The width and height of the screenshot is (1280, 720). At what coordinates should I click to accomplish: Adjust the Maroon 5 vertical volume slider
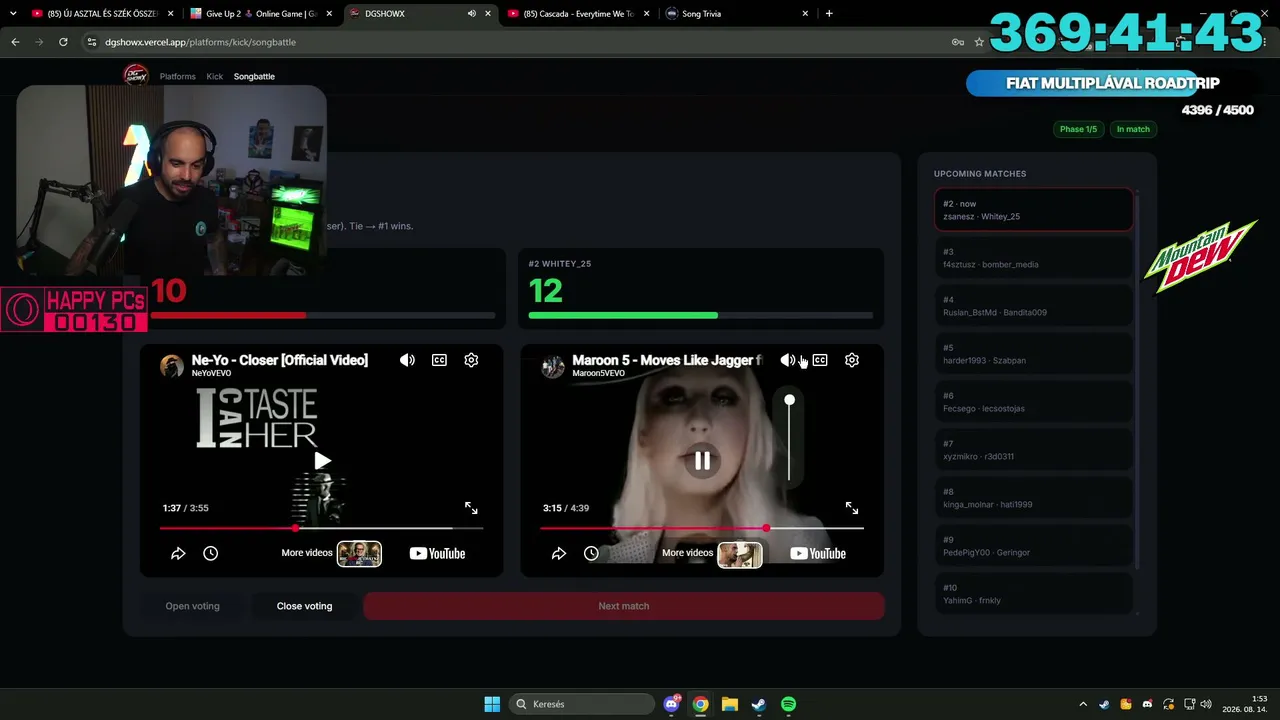click(x=789, y=439)
